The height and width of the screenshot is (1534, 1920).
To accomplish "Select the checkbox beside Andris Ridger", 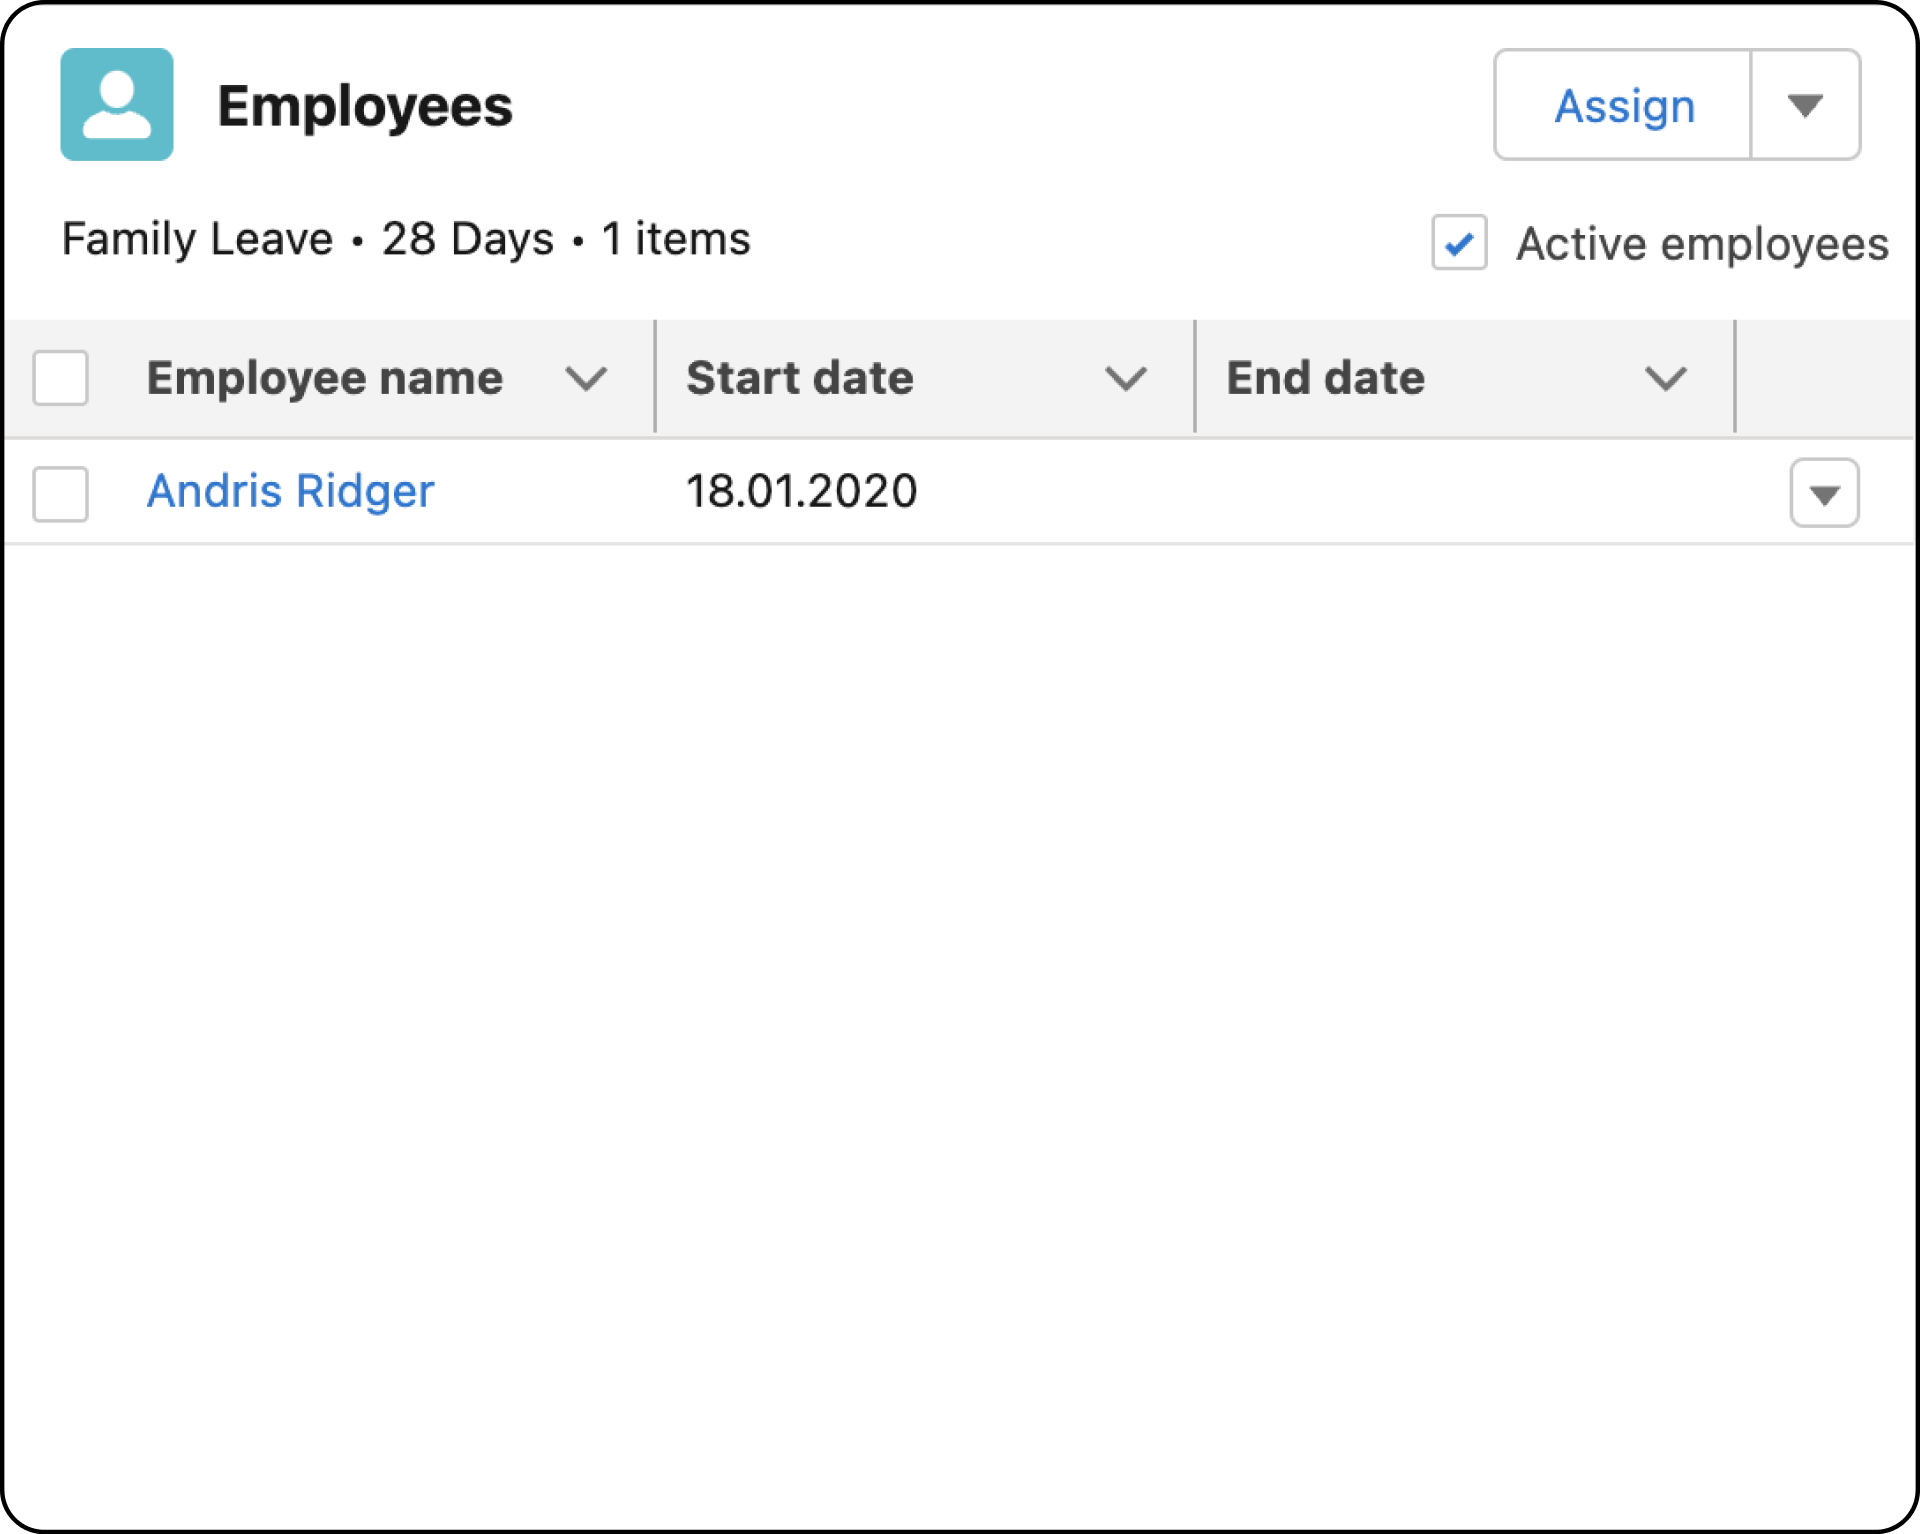I will click(x=60, y=492).
